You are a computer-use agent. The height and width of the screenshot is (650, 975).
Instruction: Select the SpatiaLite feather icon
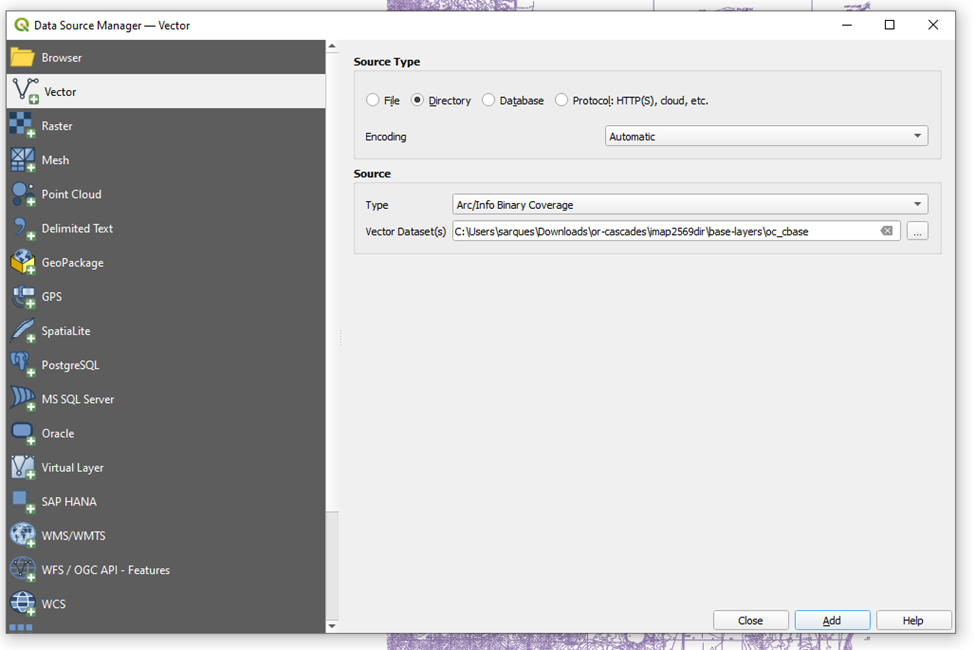[22, 331]
